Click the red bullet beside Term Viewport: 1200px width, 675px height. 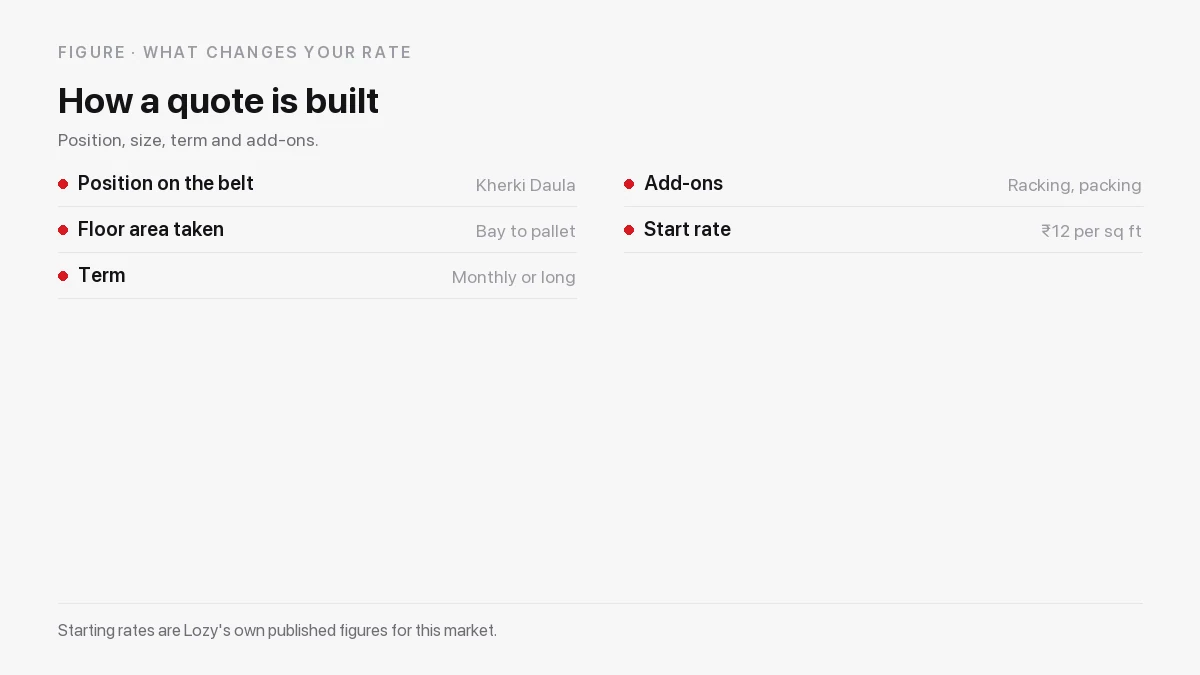coord(63,276)
